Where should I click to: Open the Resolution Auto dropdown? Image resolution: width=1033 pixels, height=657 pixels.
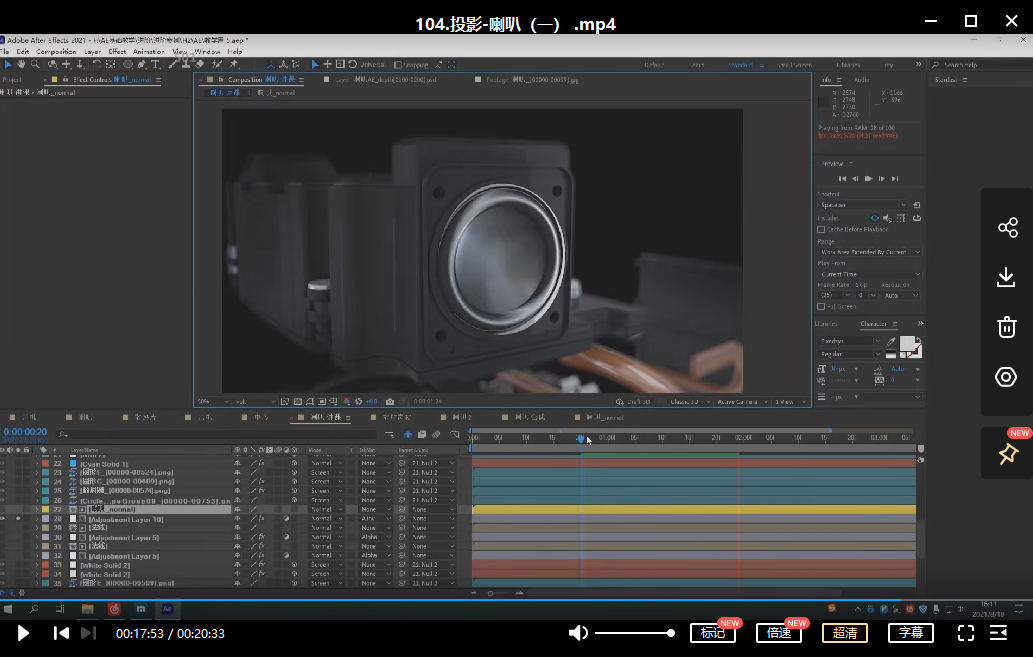click(901, 296)
